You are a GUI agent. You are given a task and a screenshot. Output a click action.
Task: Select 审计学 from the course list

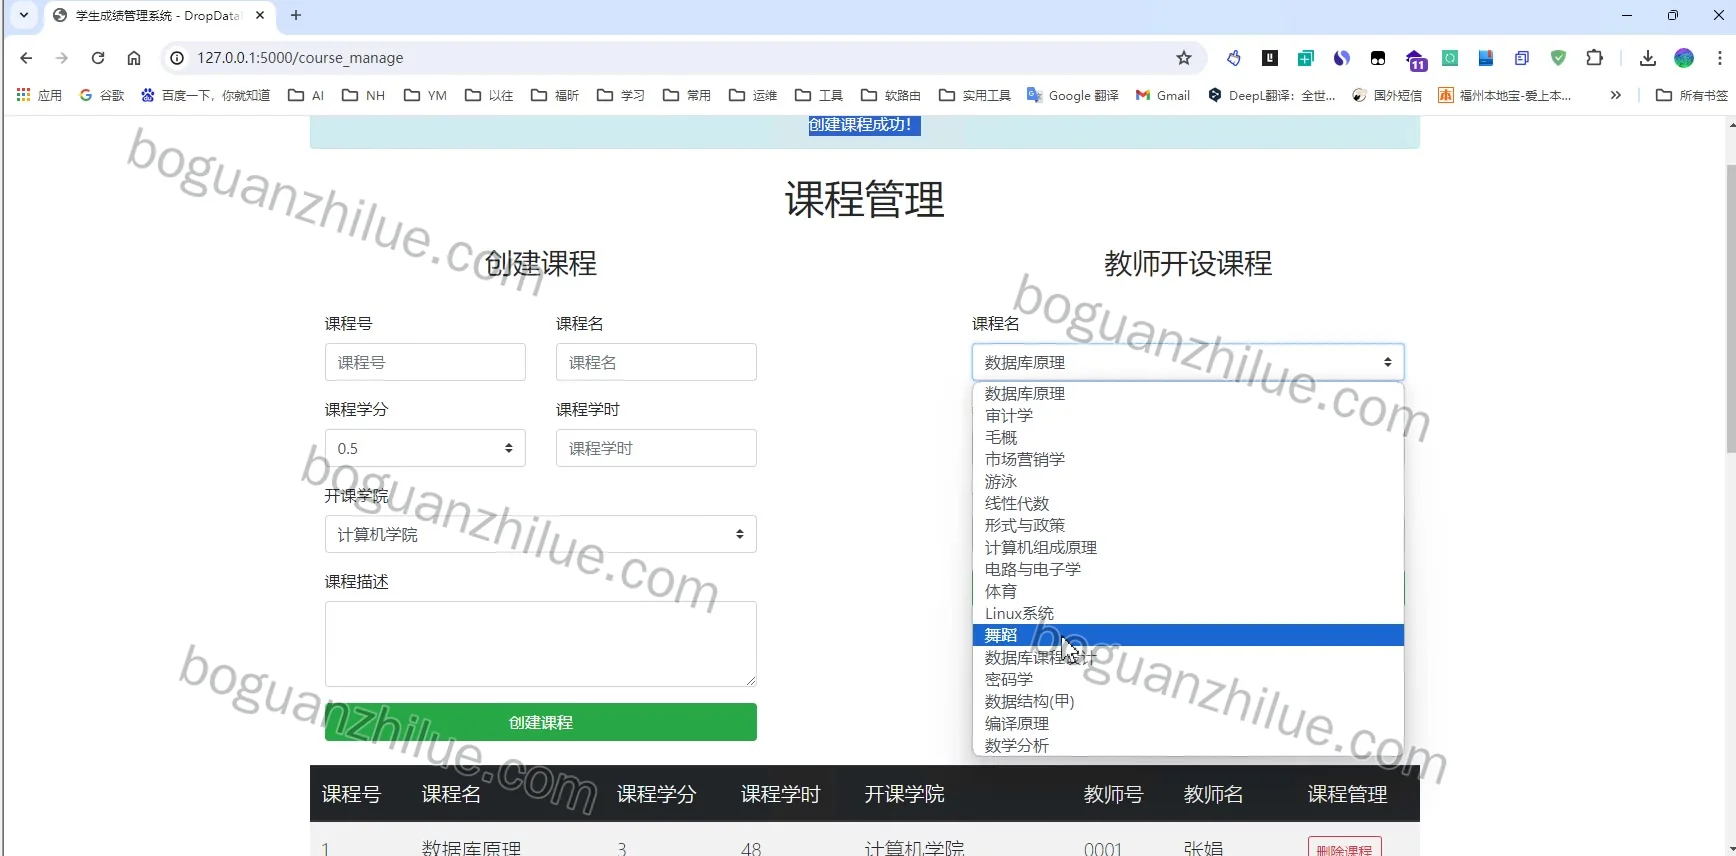(x=1188, y=415)
